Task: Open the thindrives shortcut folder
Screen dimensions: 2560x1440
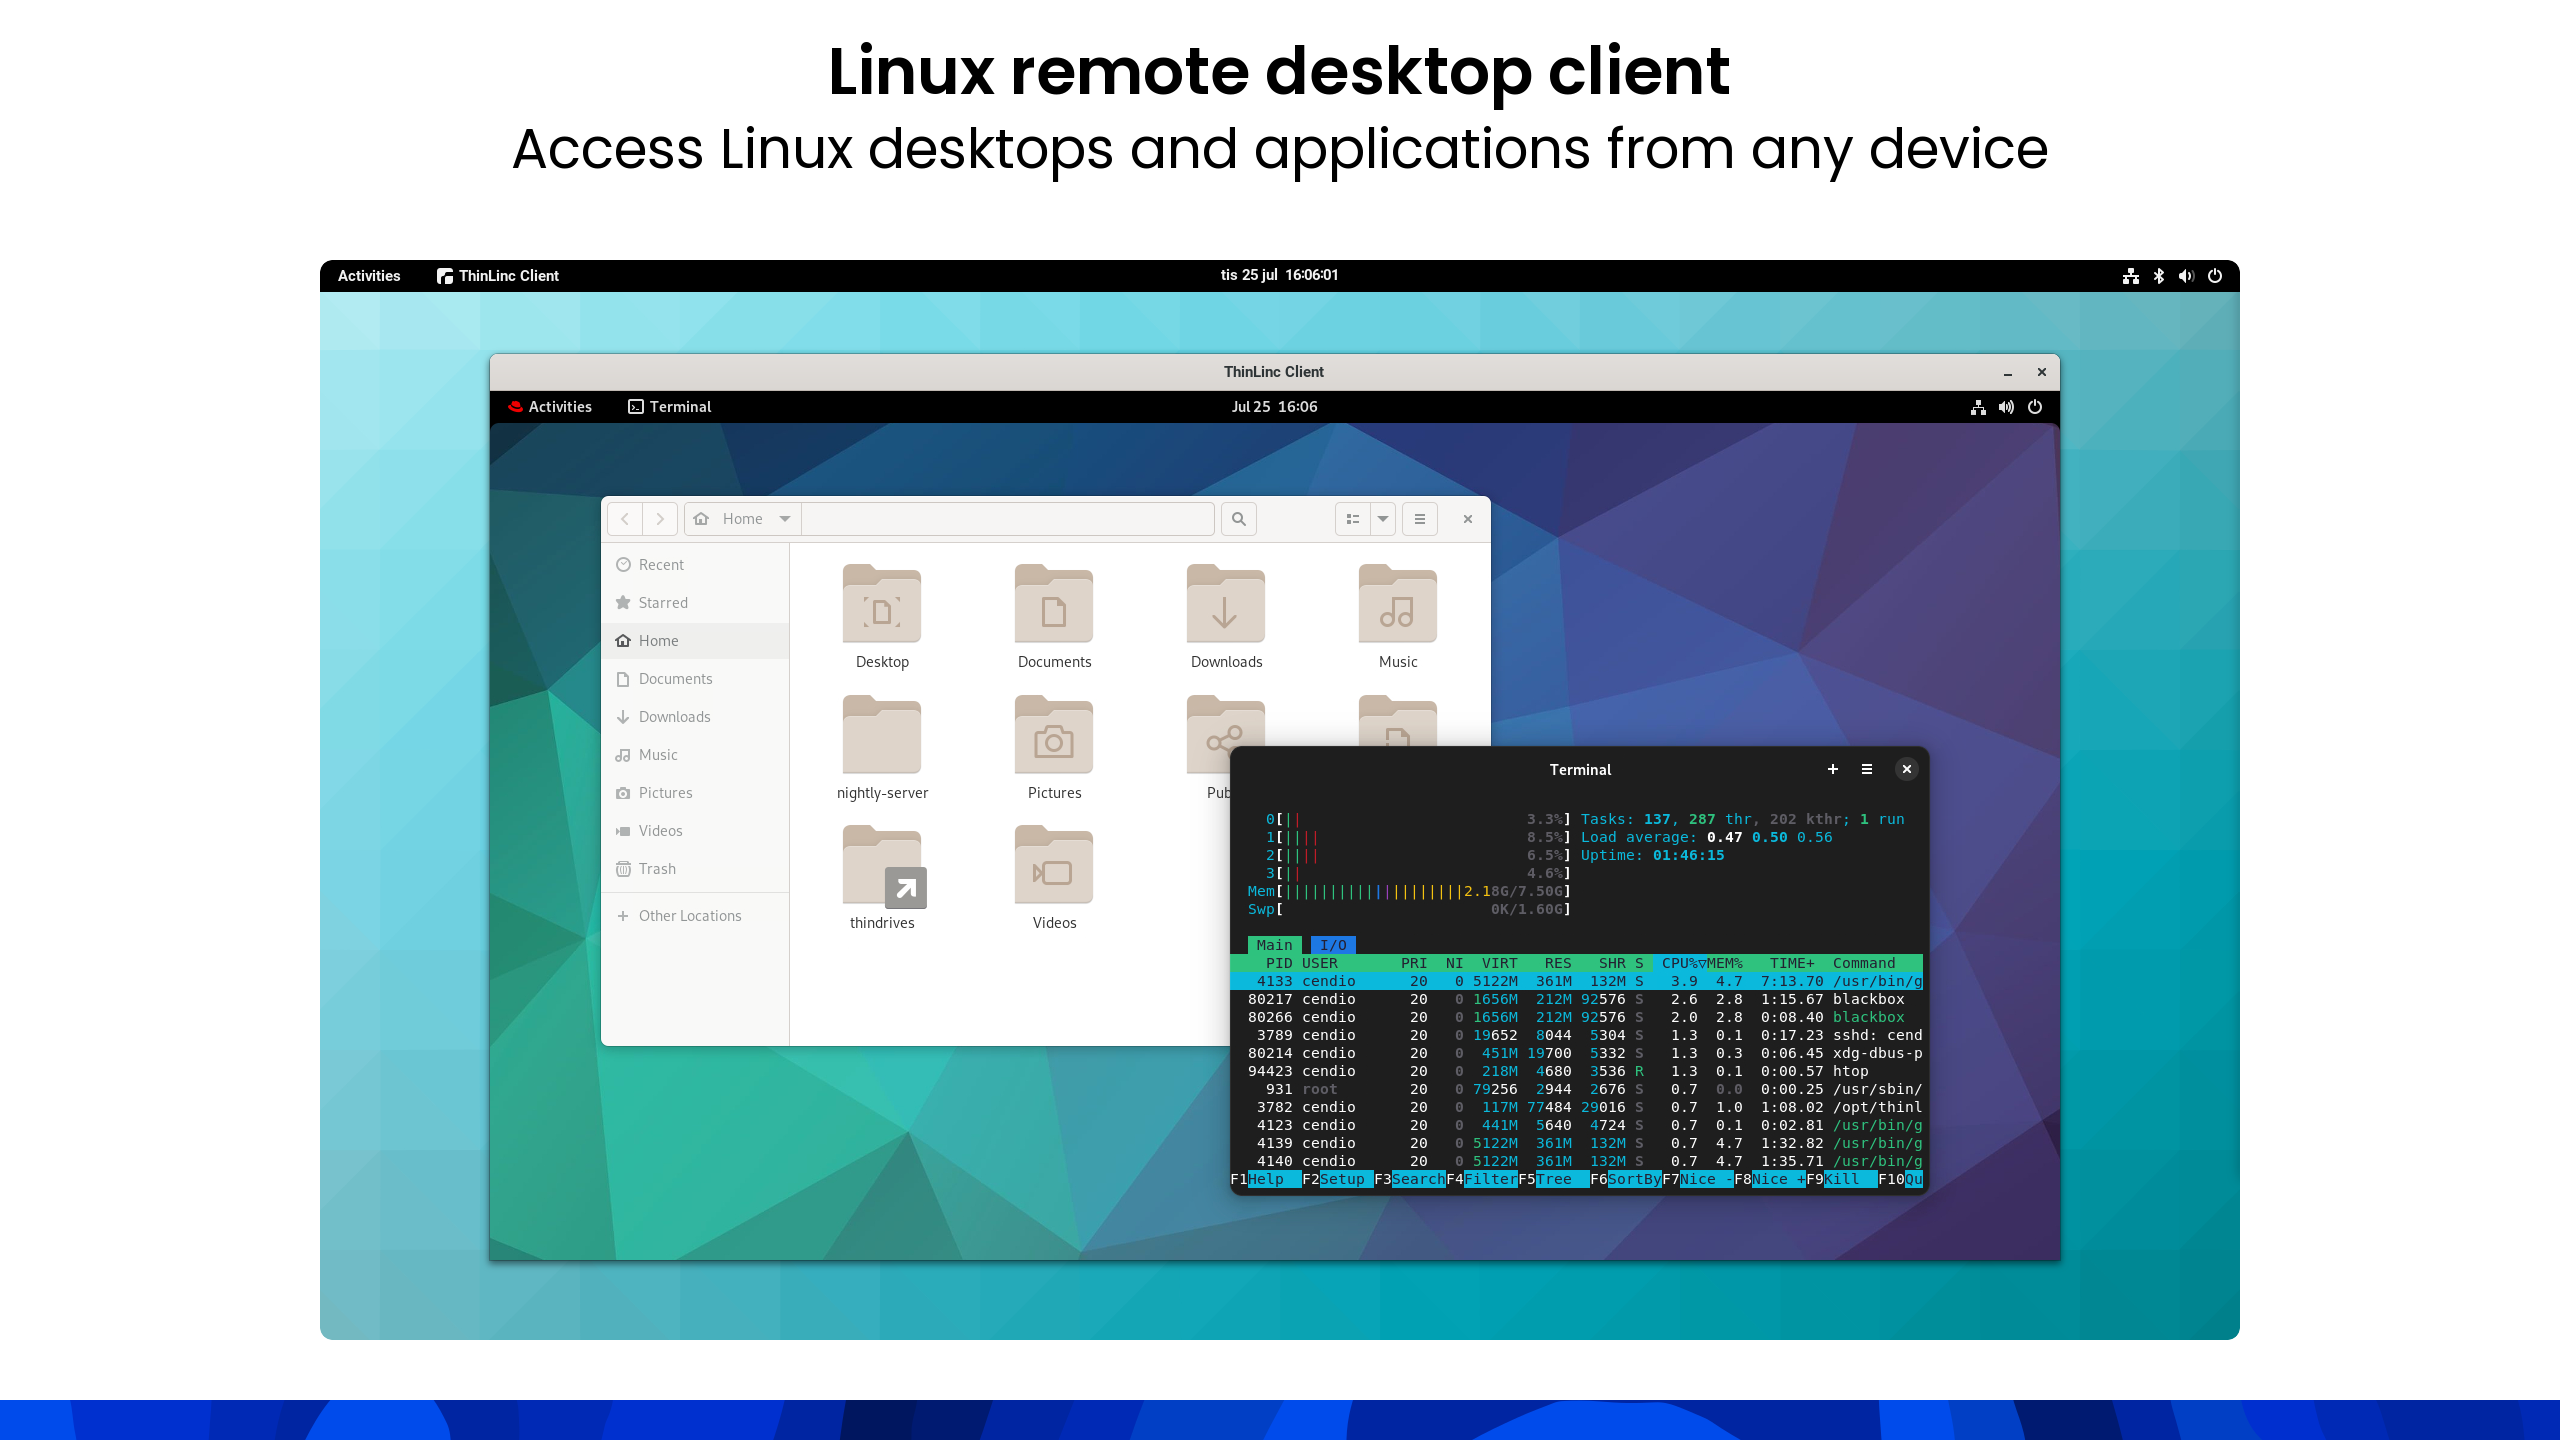Action: coord(882,868)
